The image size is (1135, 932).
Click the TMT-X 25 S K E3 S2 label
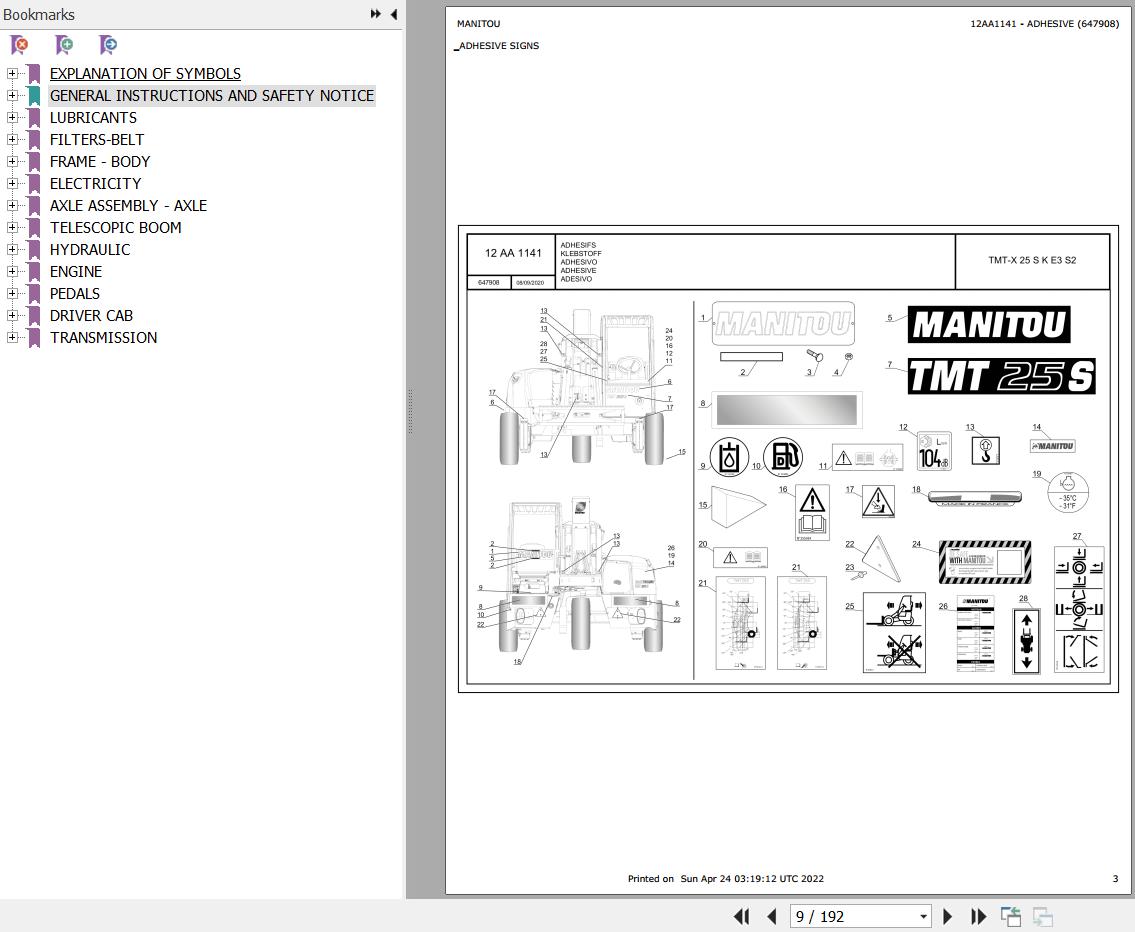(x=1032, y=260)
